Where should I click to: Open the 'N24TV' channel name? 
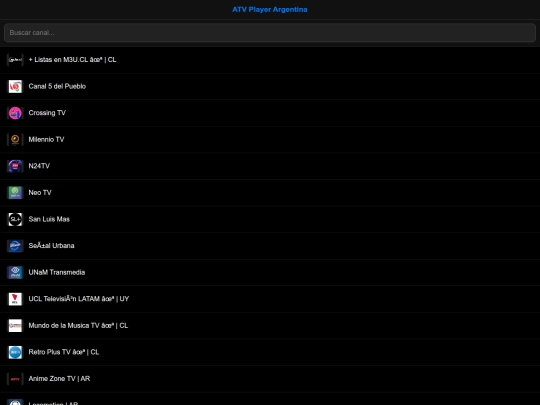click(x=39, y=166)
